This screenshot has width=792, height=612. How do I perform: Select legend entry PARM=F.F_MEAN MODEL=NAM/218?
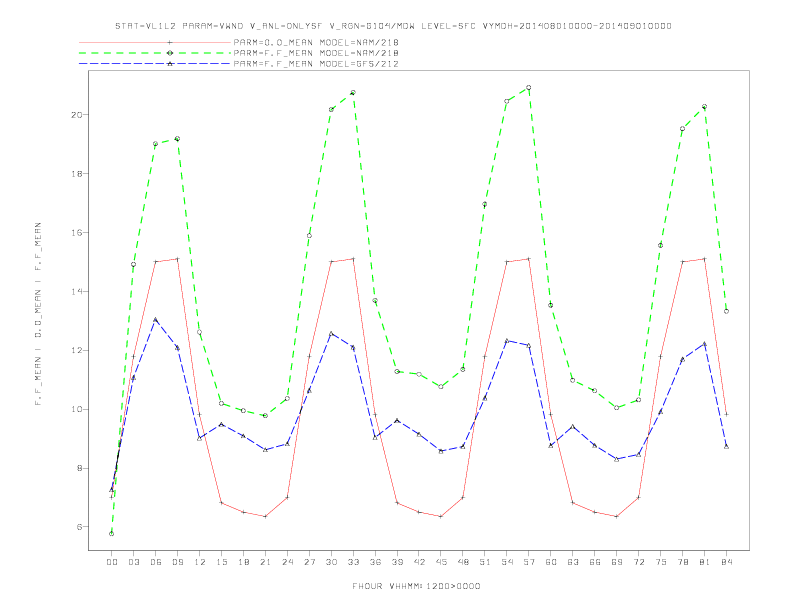coord(316,53)
